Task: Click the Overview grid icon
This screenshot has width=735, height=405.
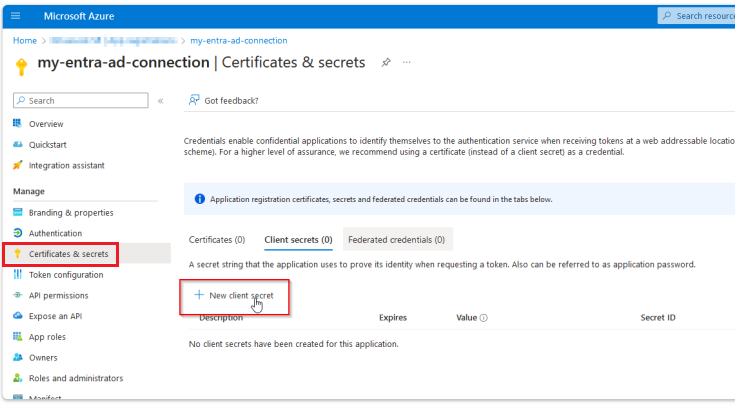Action: (x=17, y=123)
